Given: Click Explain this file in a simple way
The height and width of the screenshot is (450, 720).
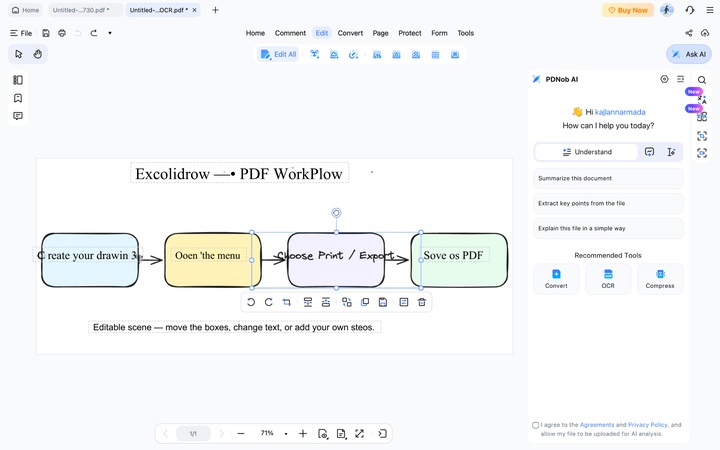Looking at the screenshot, I should pyautogui.click(x=608, y=228).
